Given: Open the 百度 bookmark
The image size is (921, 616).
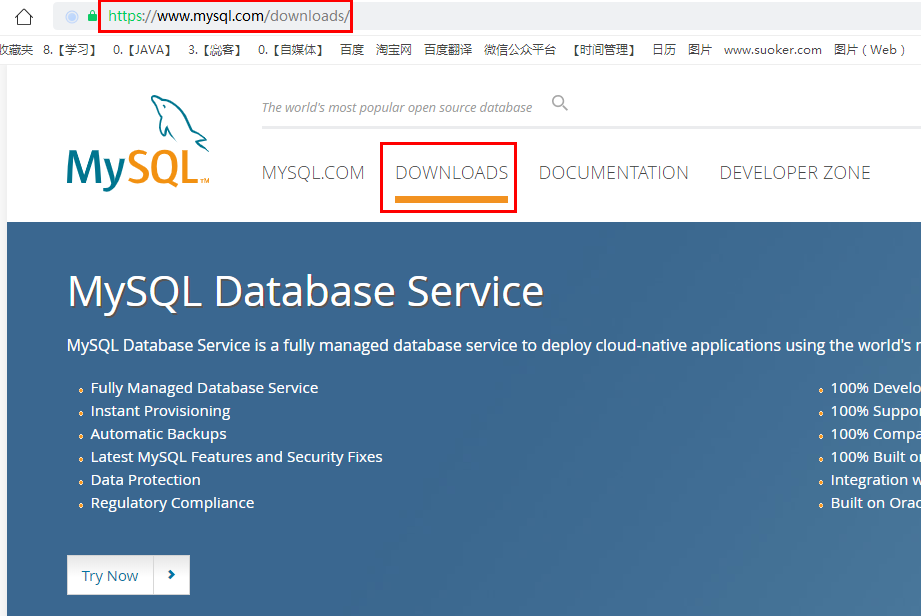Looking at the screenshot, I should click(x=351, y=49).
